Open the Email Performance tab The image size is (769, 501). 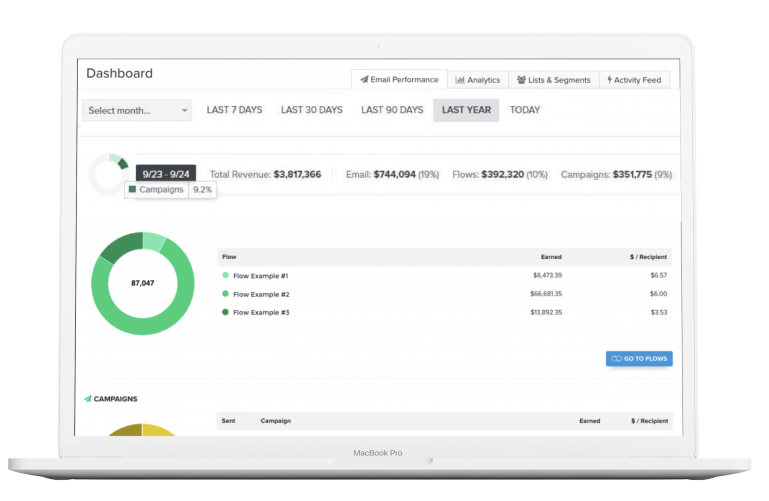[x=399, y=79]
